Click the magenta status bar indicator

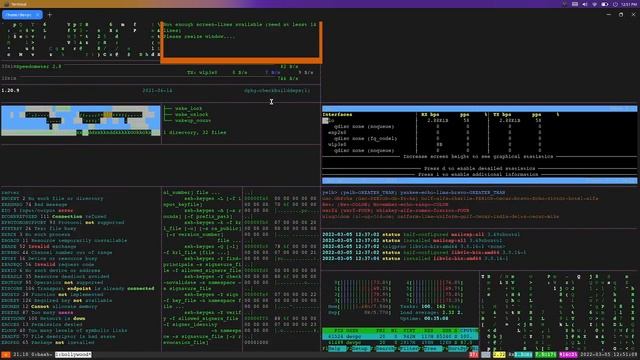click(x=568, y=355)
